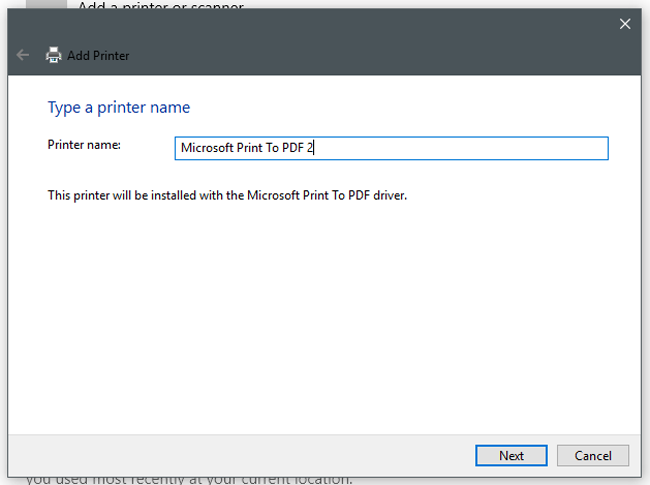Click the text about the Microsoft Print To PDF driver

[227, 195]
